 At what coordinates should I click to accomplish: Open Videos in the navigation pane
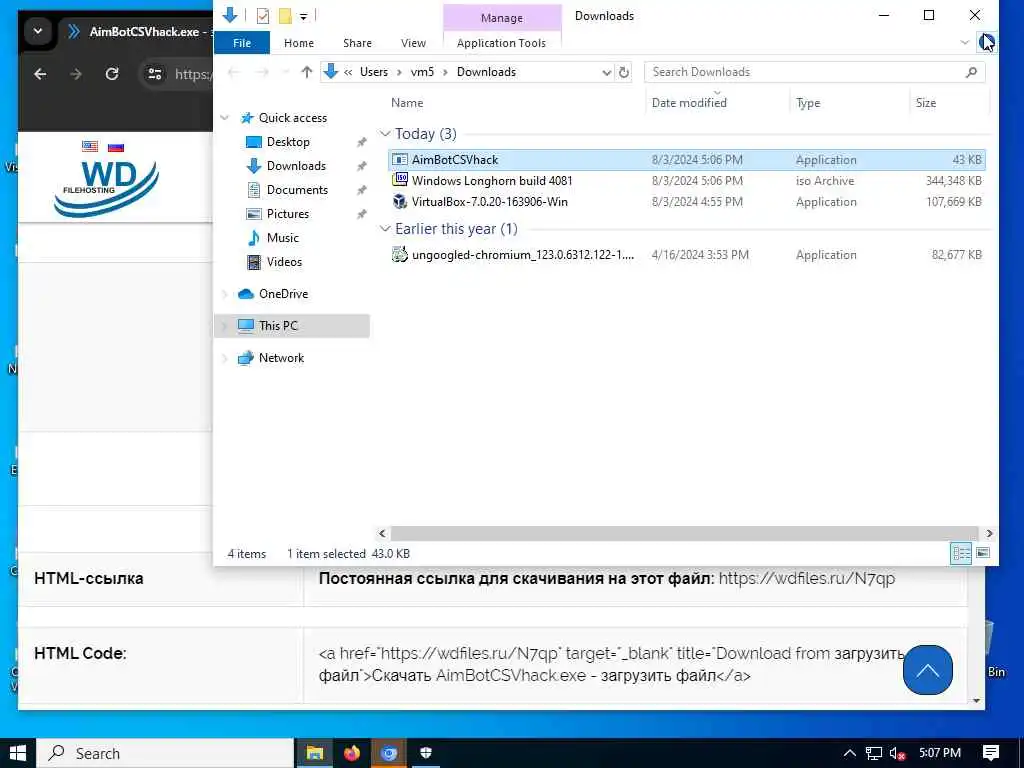(284, 262)
